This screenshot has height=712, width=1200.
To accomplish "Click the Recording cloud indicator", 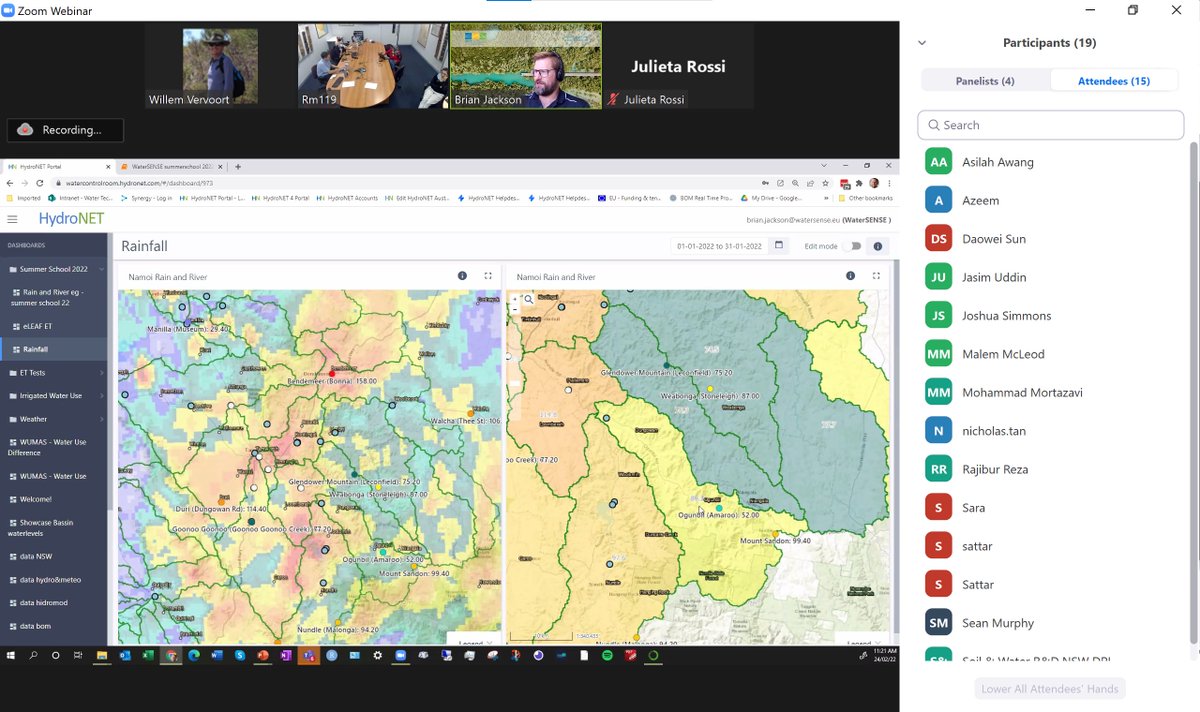I will (x=26, y=130).
